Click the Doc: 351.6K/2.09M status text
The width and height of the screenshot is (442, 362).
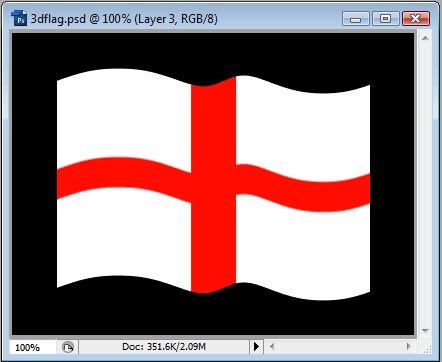point(164,347)
